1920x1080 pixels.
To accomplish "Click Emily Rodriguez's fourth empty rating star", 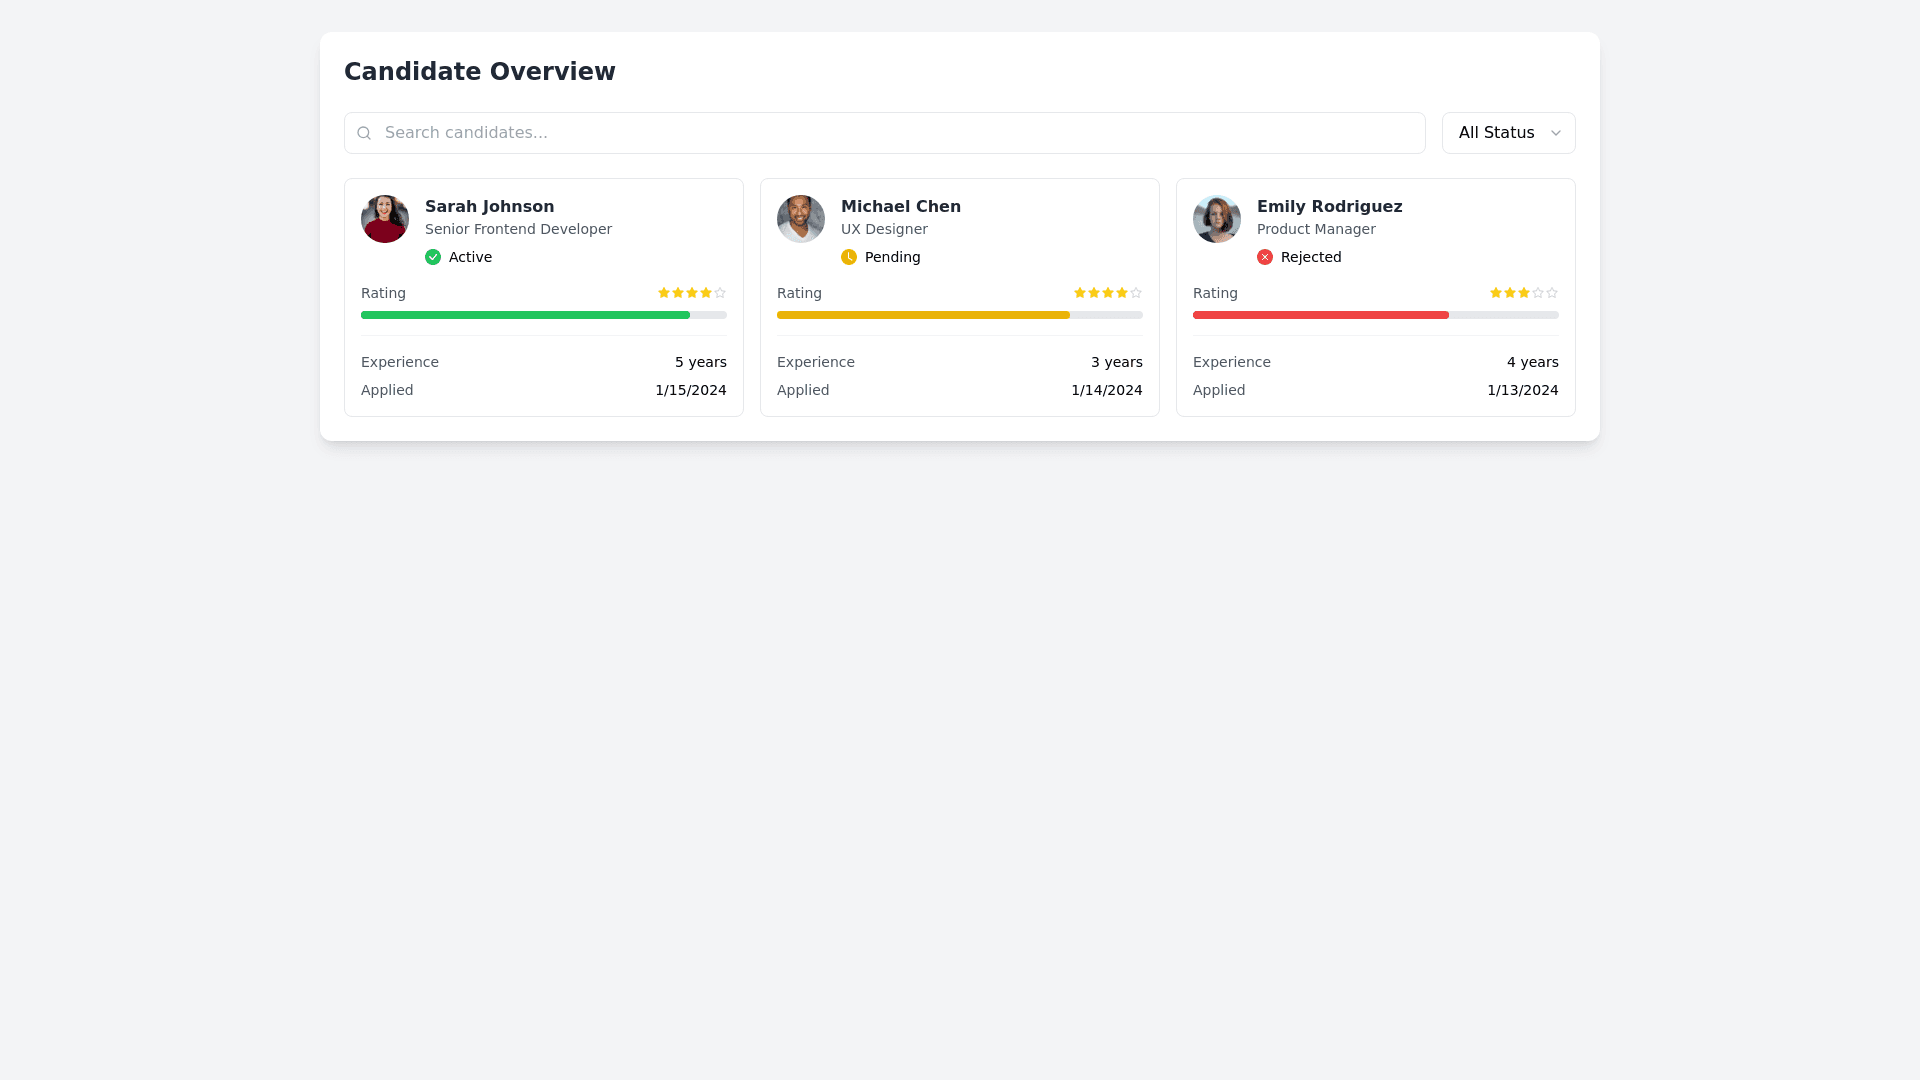I will tap(1538, 293).
